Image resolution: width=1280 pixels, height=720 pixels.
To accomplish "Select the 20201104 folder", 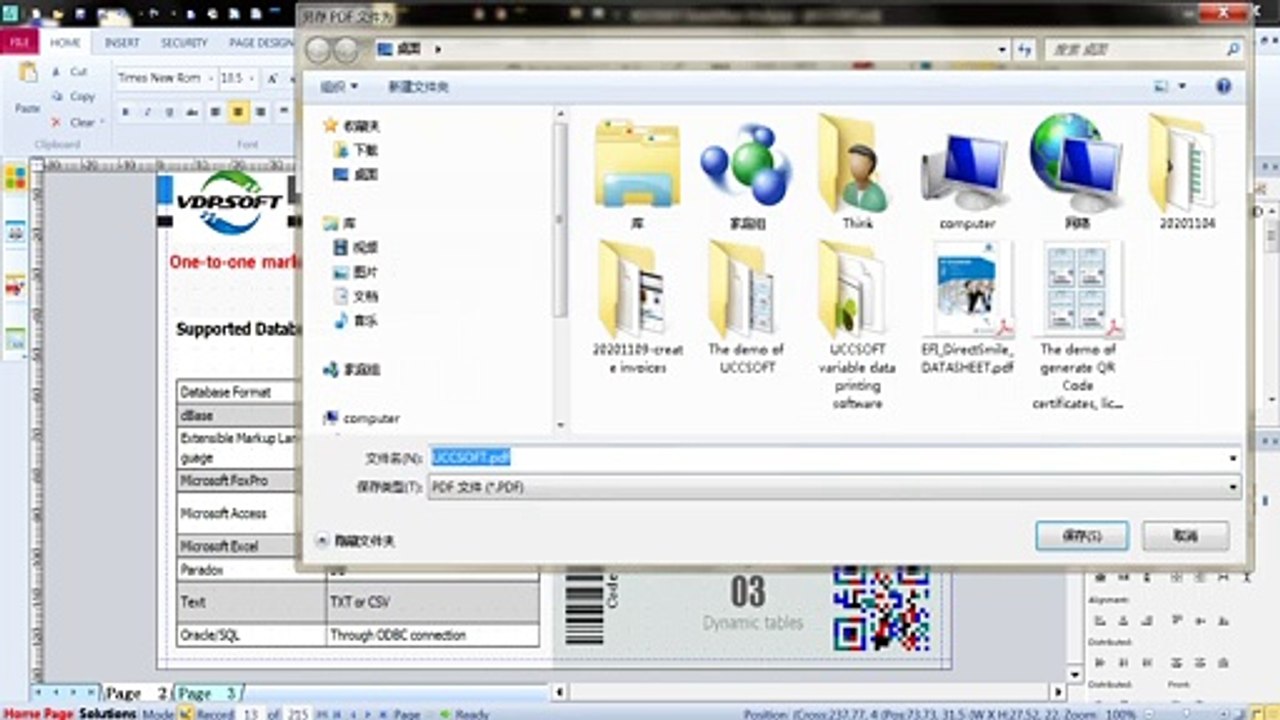I will click(1187, 173).
